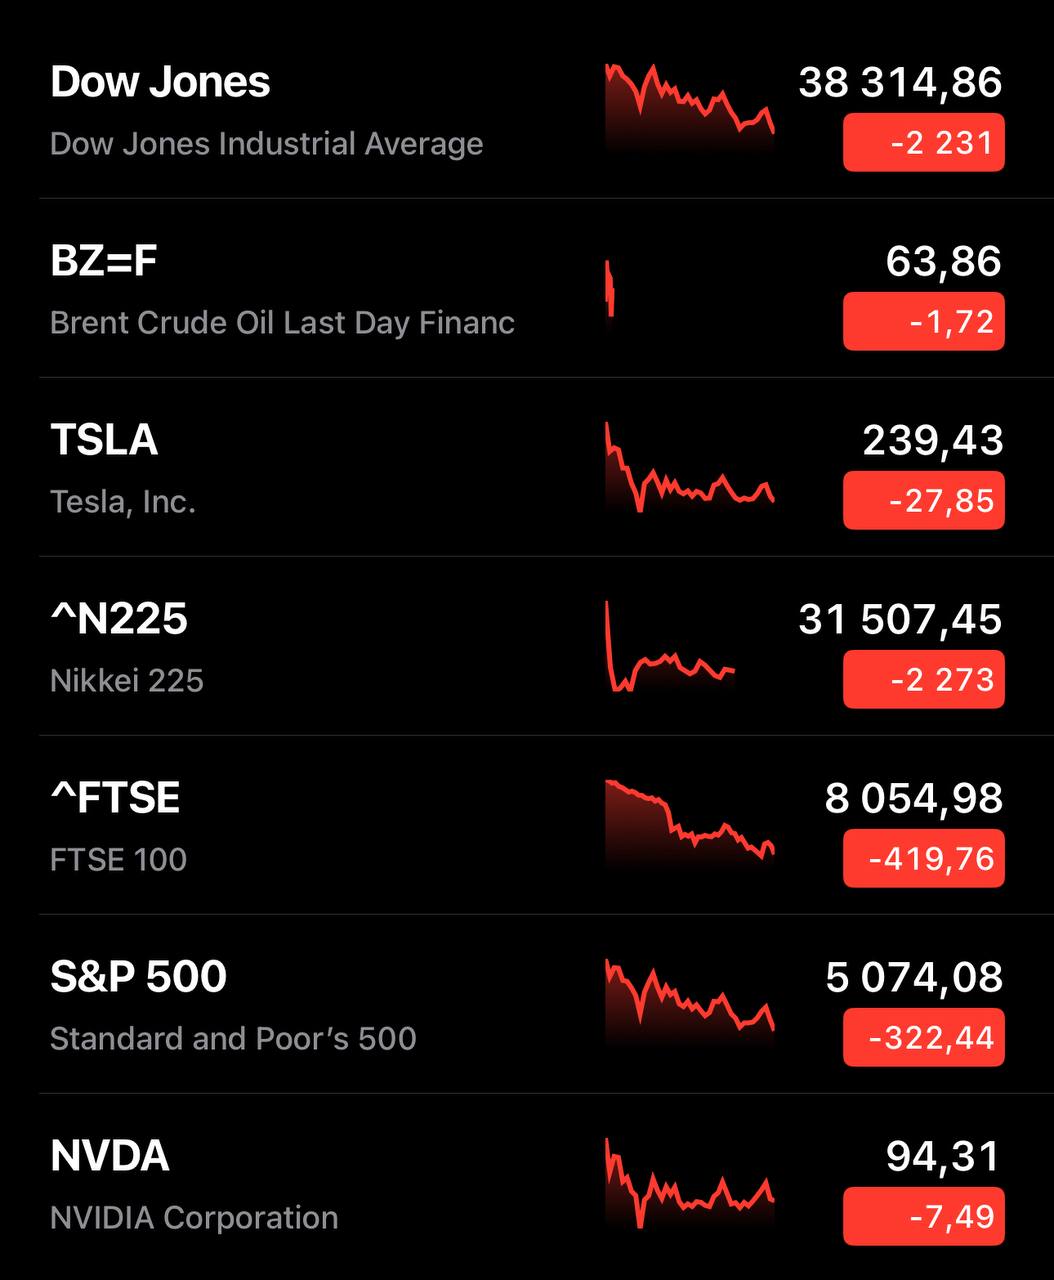Open the Brent Crude sparkline chart

(x=610, y=289)
